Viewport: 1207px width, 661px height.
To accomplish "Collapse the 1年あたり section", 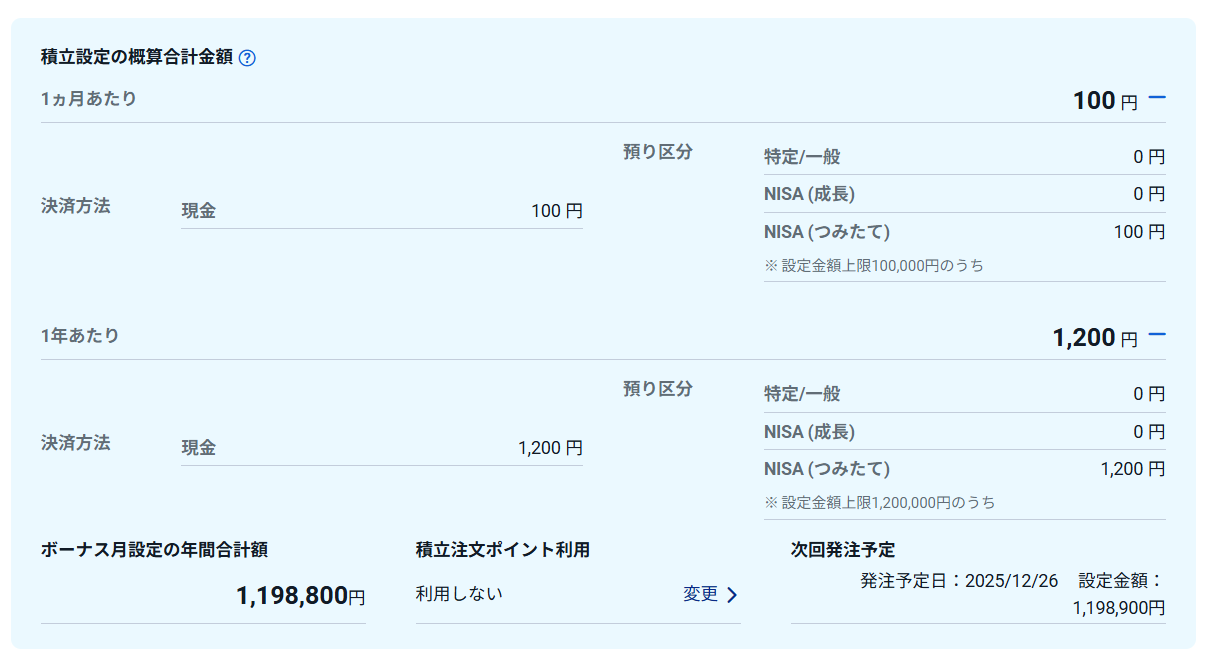I will point(1157,335).
